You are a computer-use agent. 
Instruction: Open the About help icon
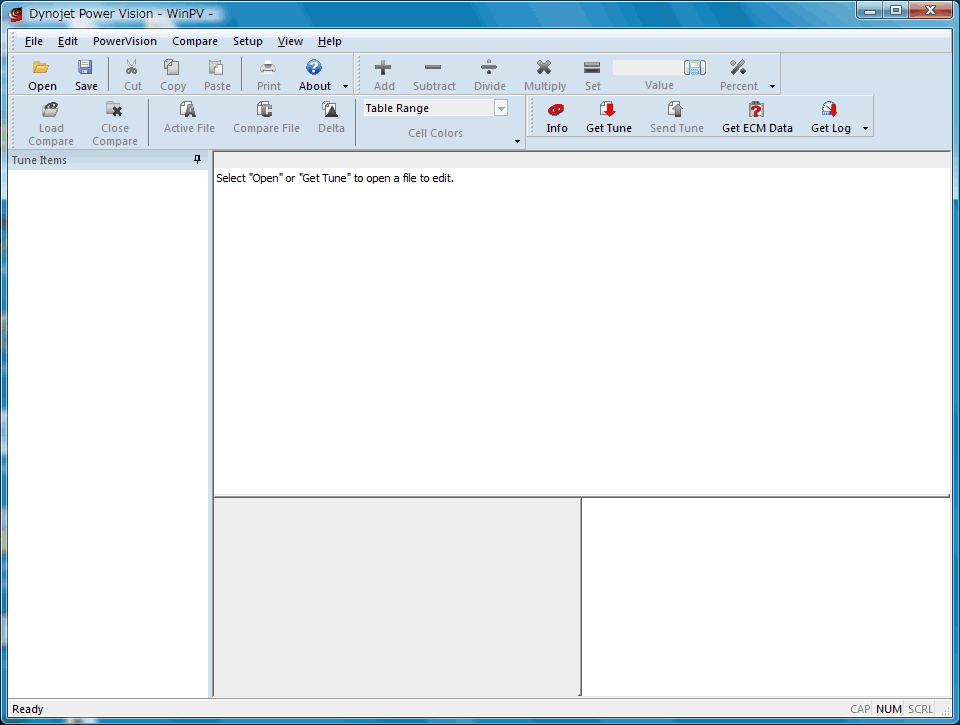pos(314,67)
